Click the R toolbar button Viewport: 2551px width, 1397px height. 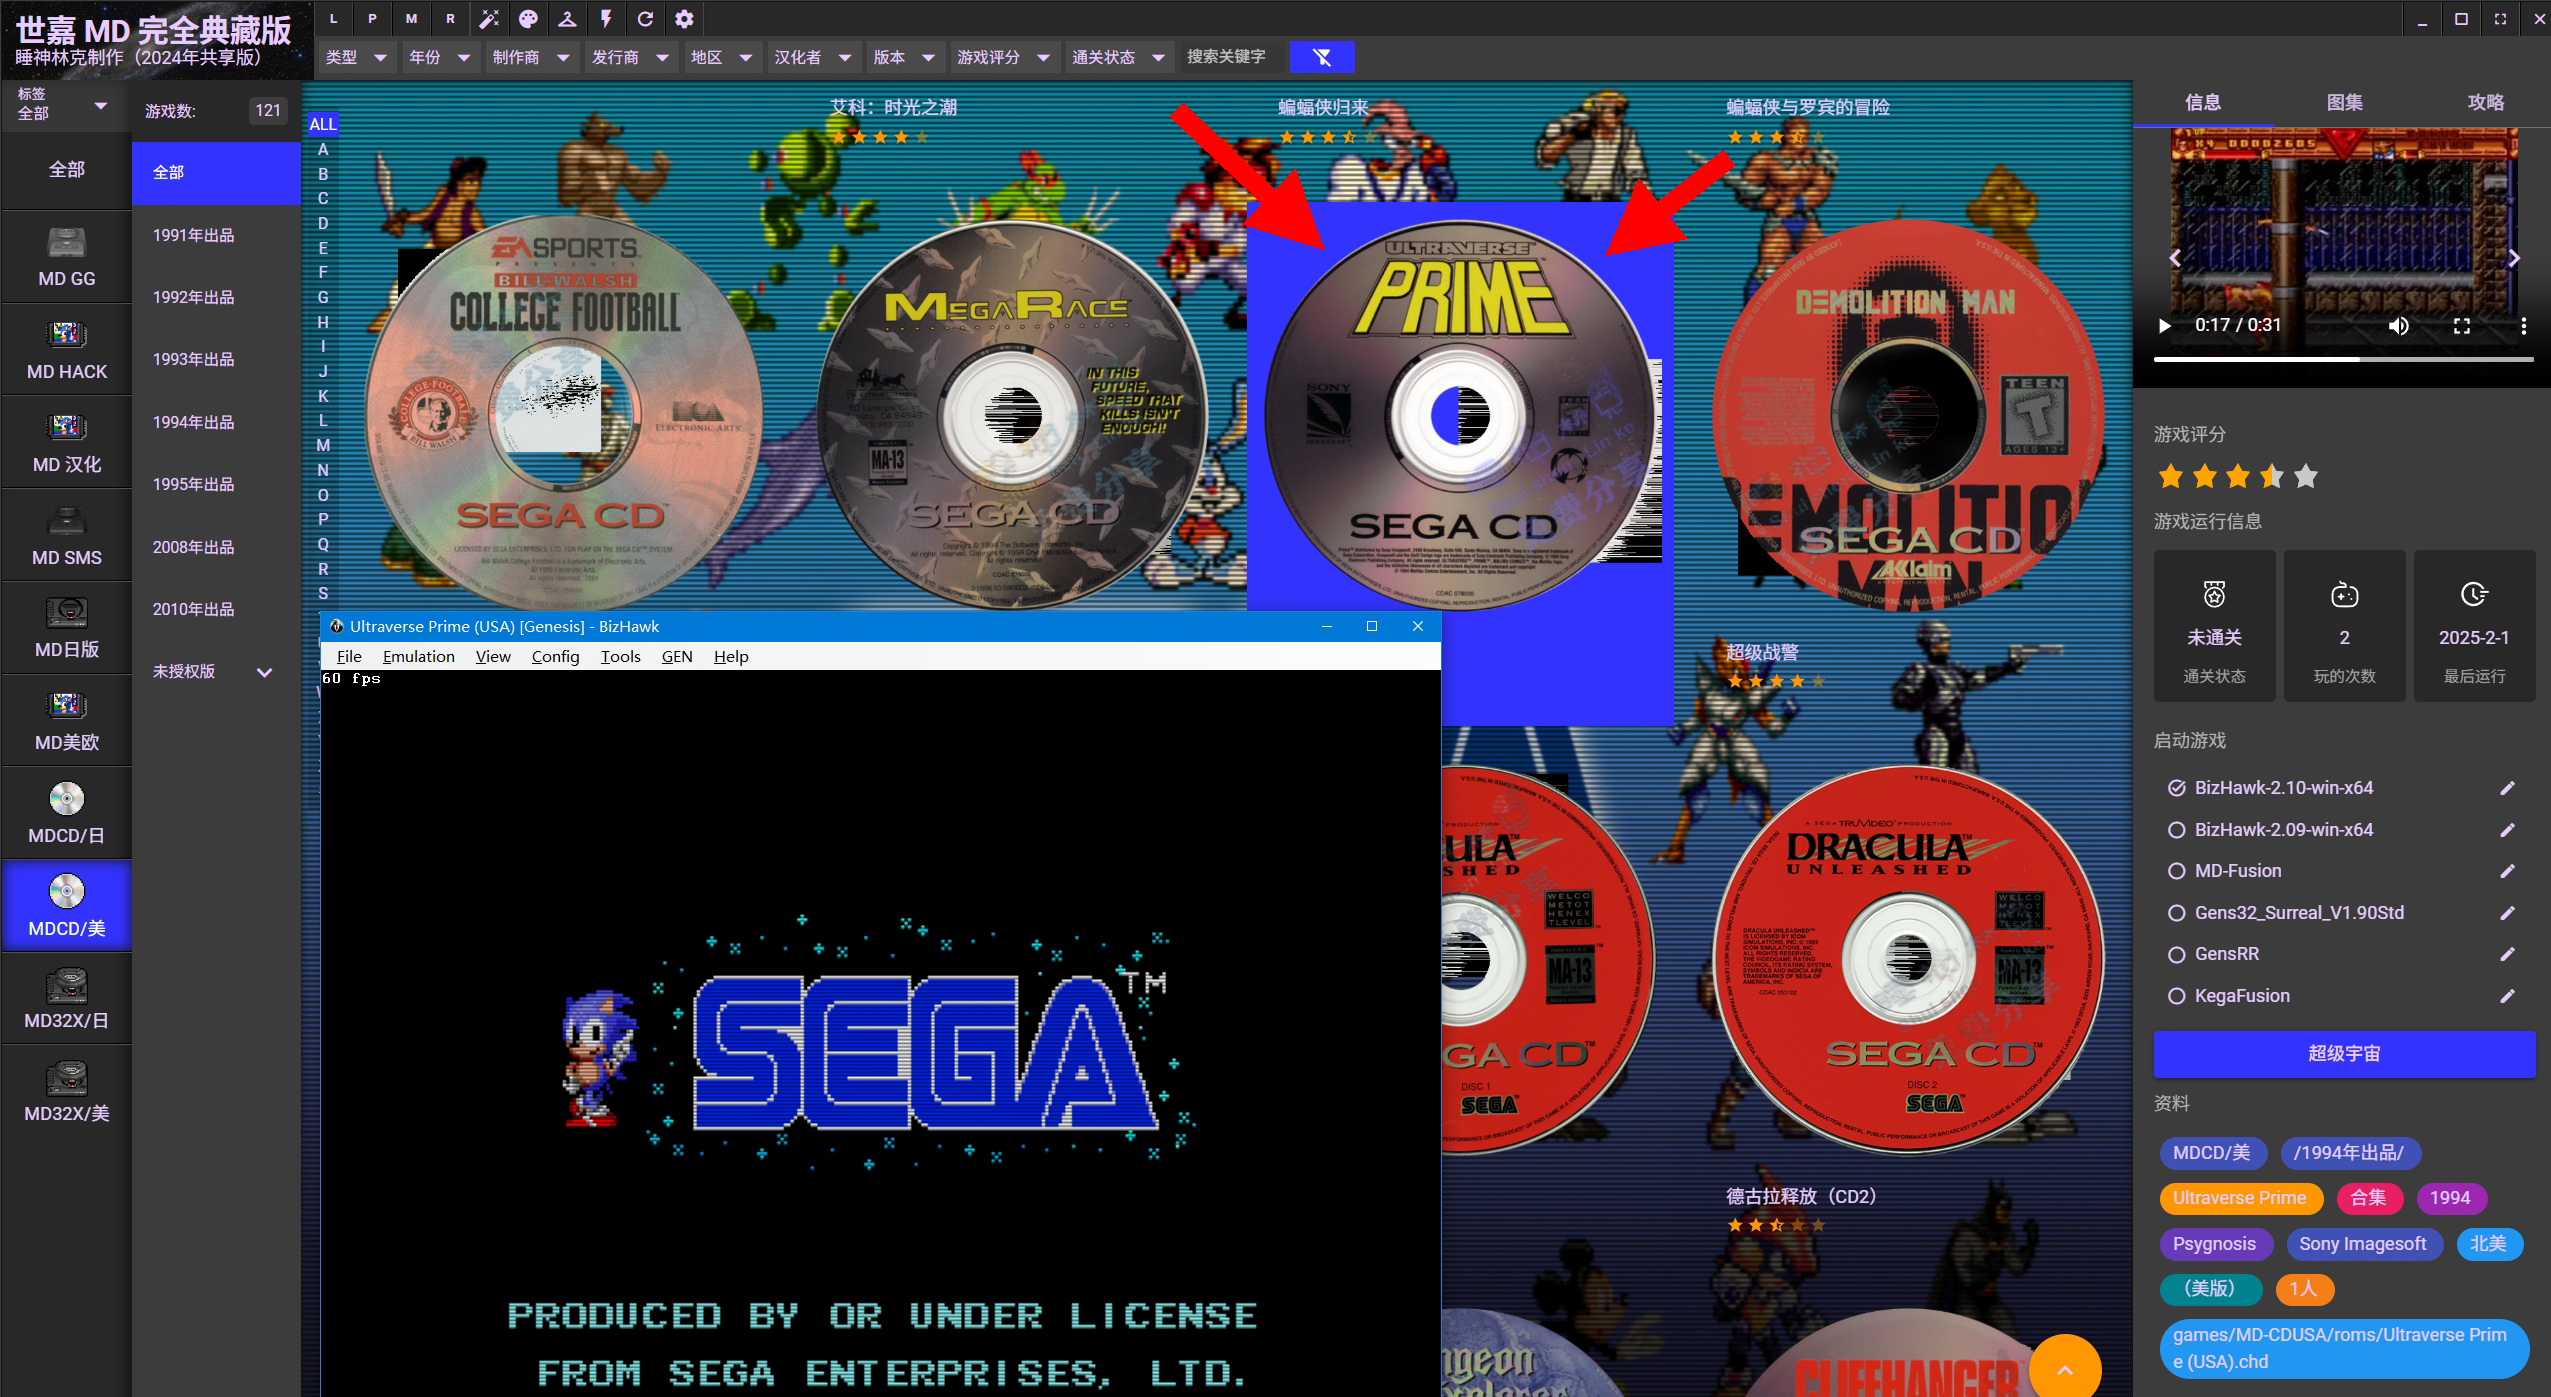tap(450, 19)
